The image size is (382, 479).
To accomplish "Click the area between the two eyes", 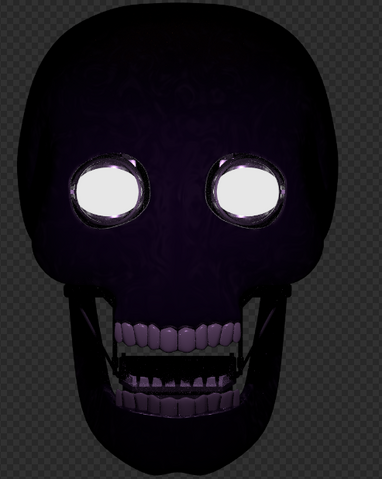I will (x=178, y=192).
